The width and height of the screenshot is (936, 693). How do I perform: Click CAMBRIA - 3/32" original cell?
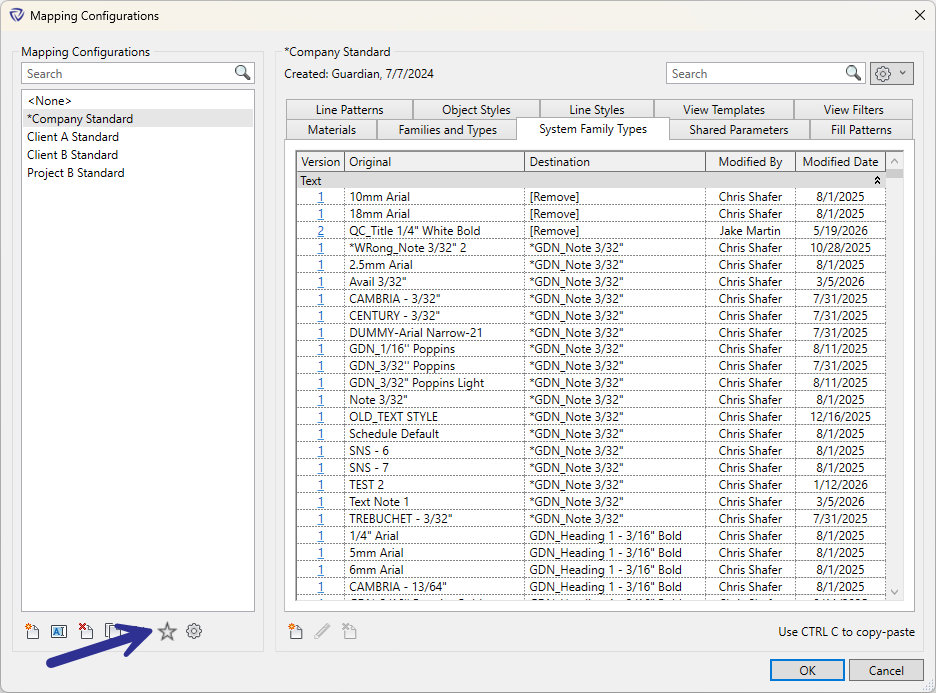coord(435,298)
